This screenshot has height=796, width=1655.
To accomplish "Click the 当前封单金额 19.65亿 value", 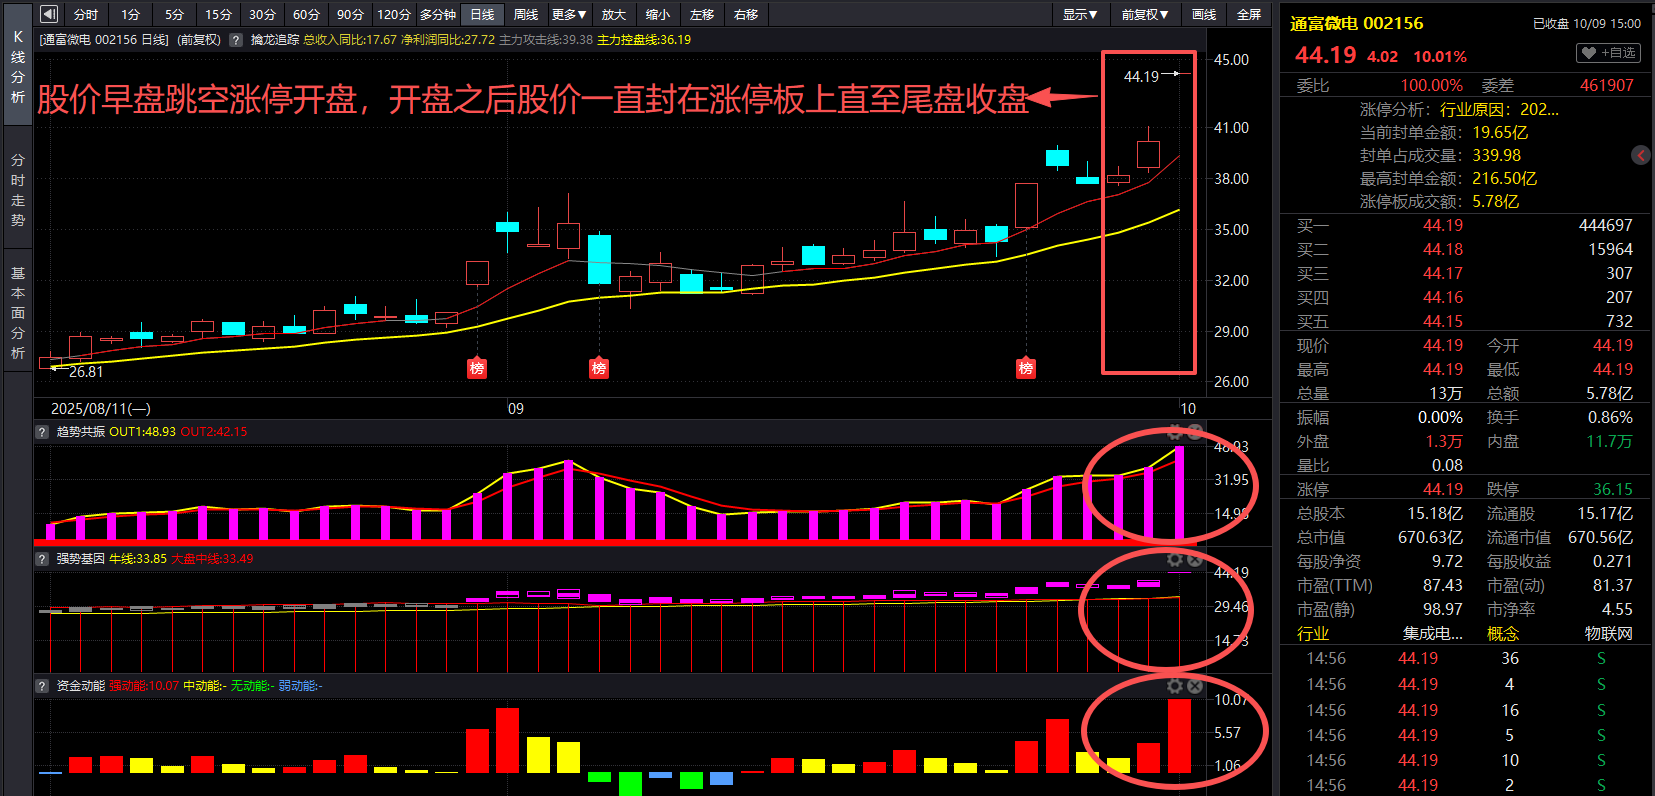I will (1500, 132).
